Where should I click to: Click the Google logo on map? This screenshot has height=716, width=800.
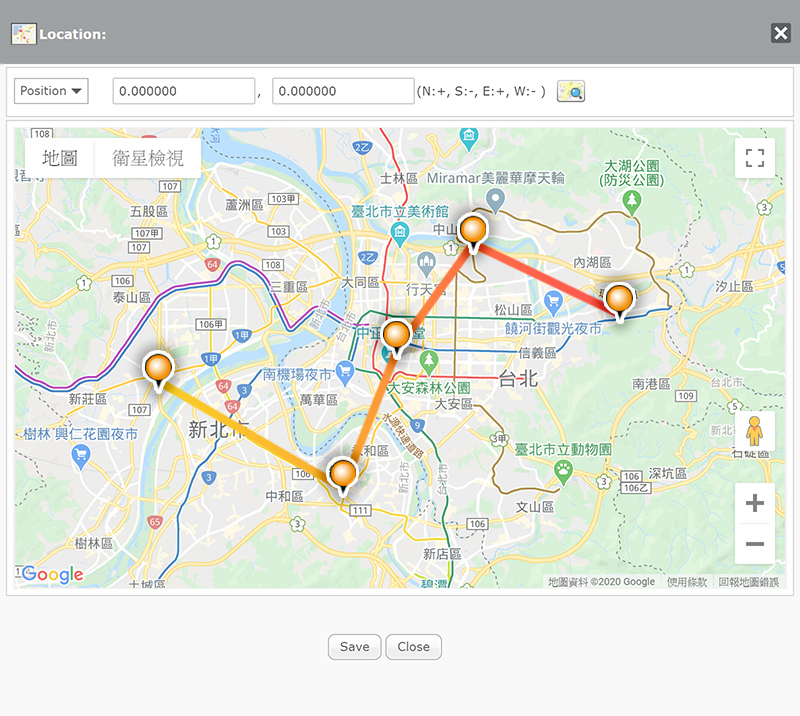tap(52, 575)
